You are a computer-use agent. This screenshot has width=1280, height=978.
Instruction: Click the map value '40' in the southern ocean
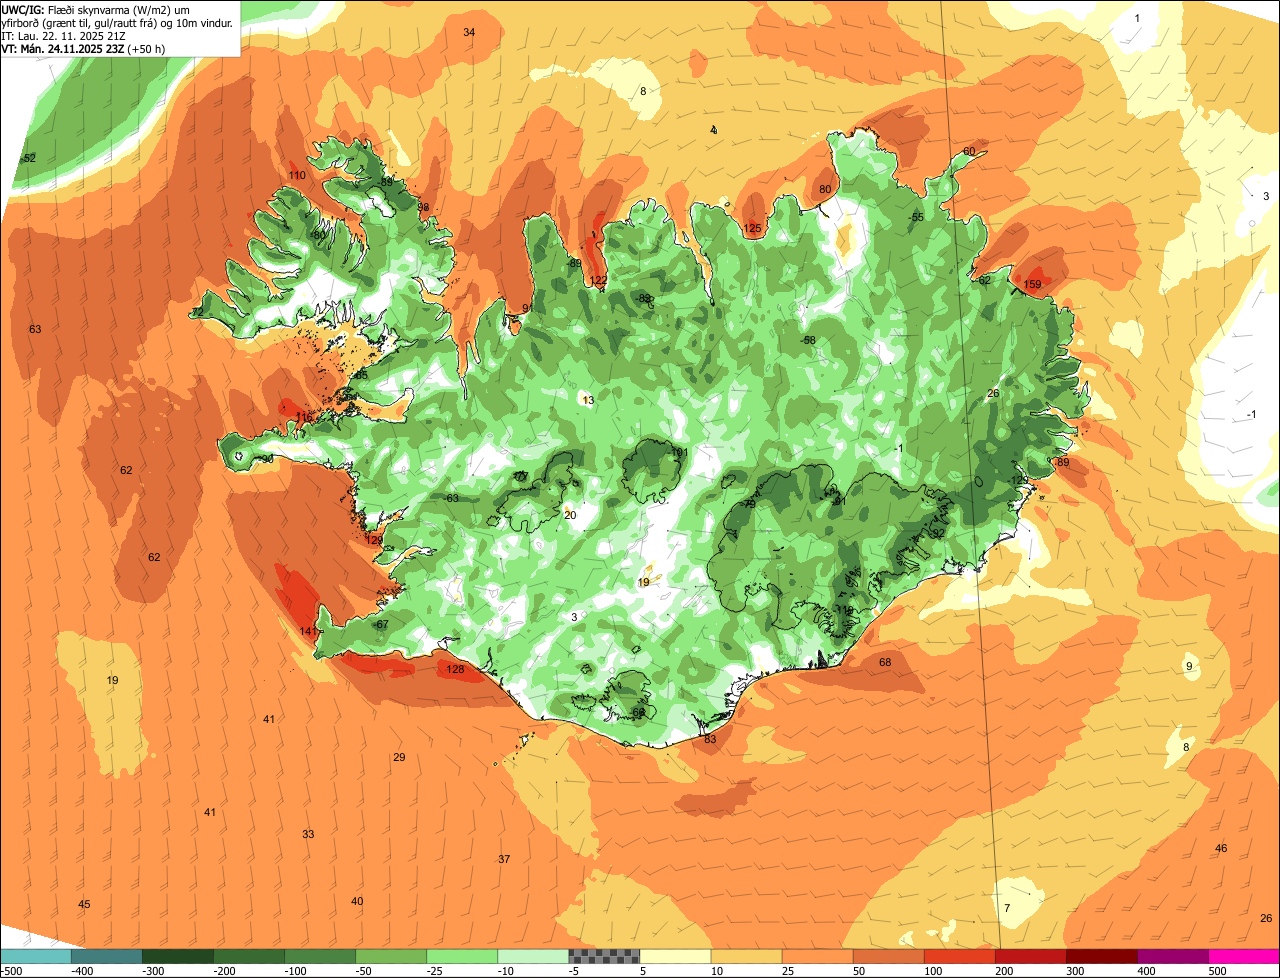pyautogui.click(x=357, y=901)
